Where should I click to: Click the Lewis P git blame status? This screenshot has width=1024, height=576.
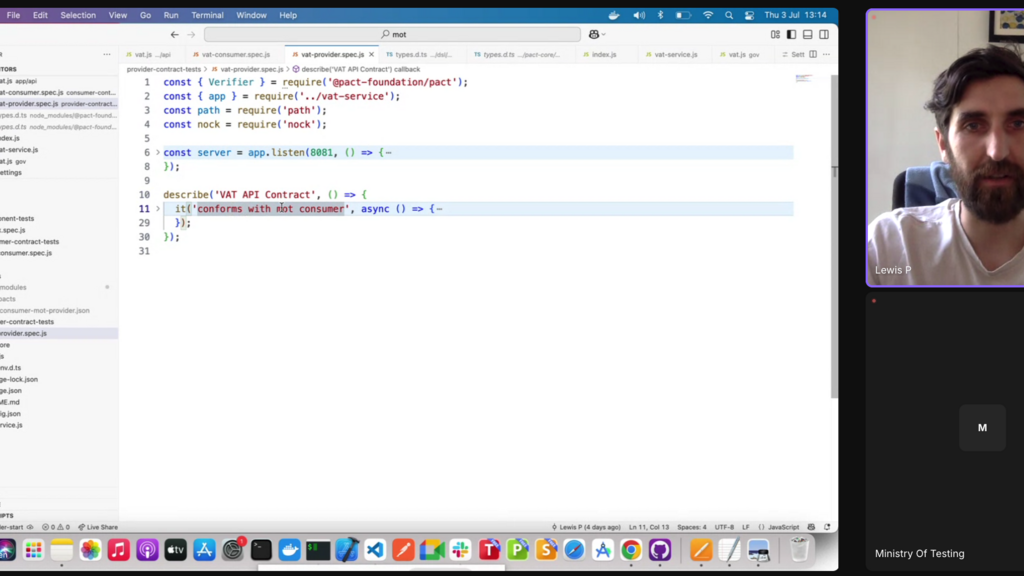point(586,527)
